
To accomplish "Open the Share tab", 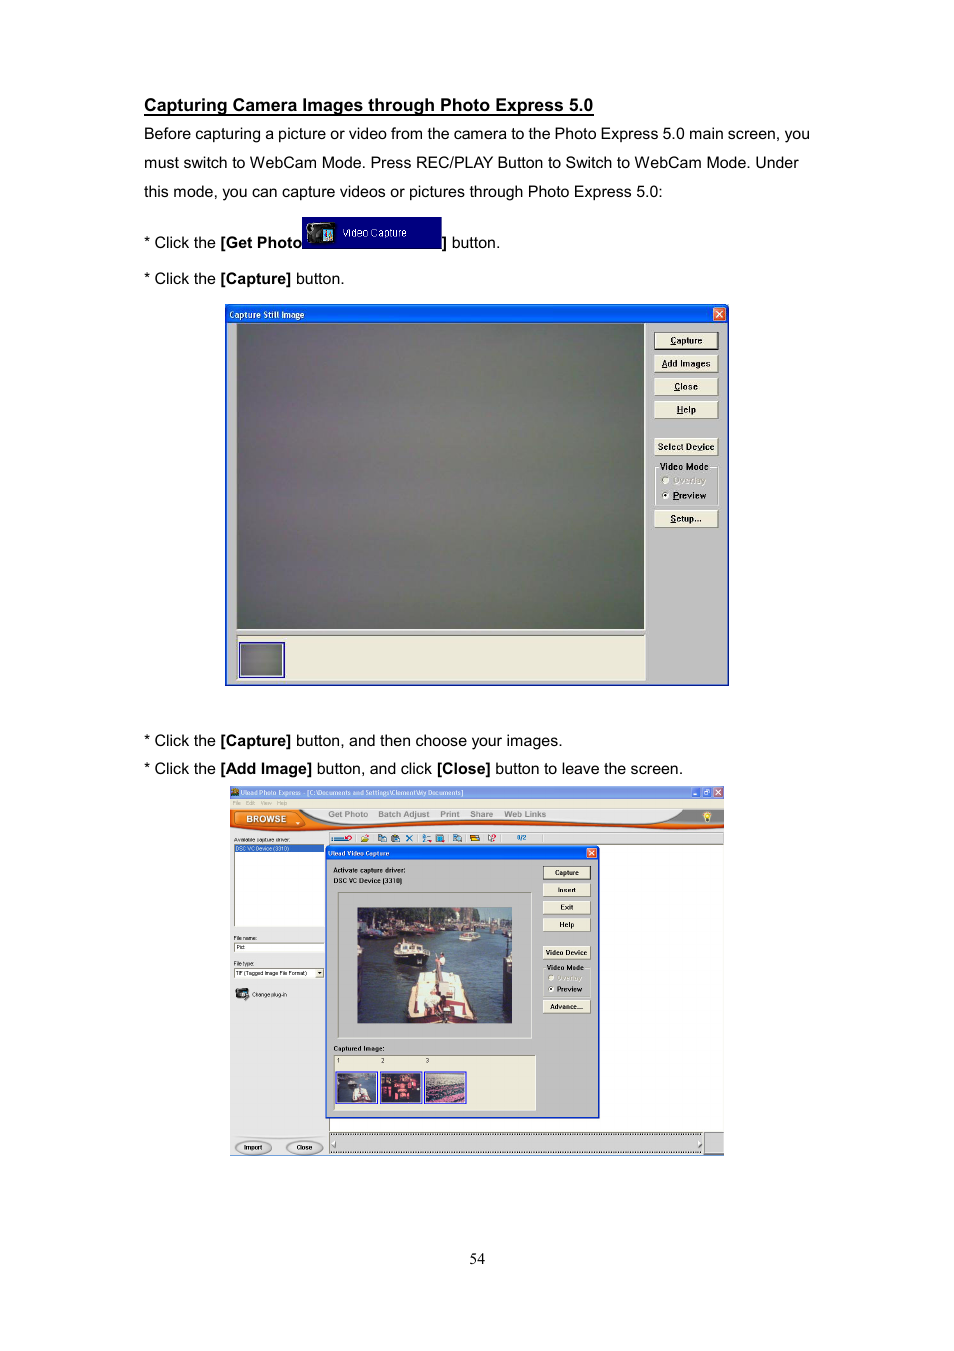I will click(482, 814).
